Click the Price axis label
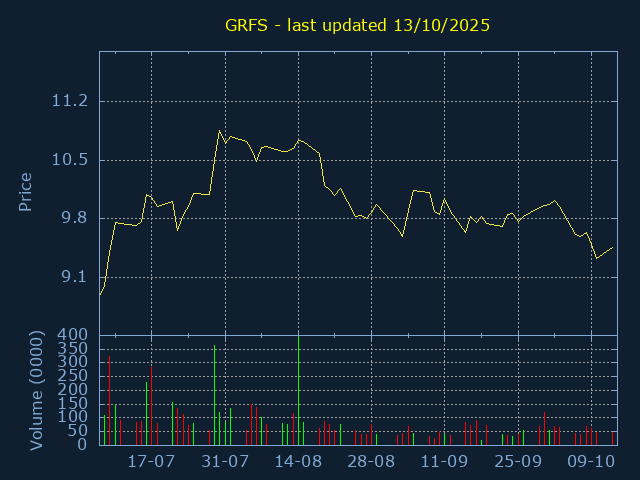This screenshot has height=480, width=640. click(x=26, y=192)
